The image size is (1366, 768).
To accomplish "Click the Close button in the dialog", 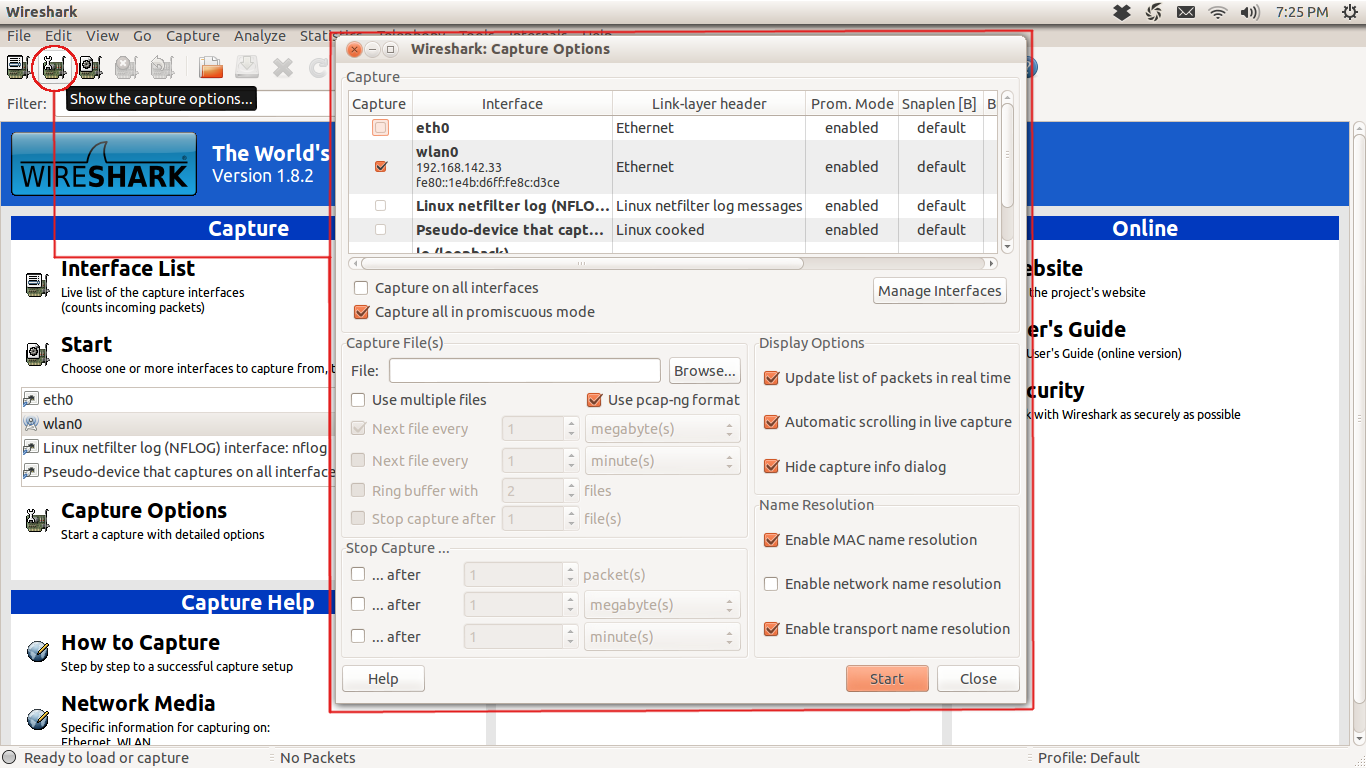I will (x=978, y=679).
